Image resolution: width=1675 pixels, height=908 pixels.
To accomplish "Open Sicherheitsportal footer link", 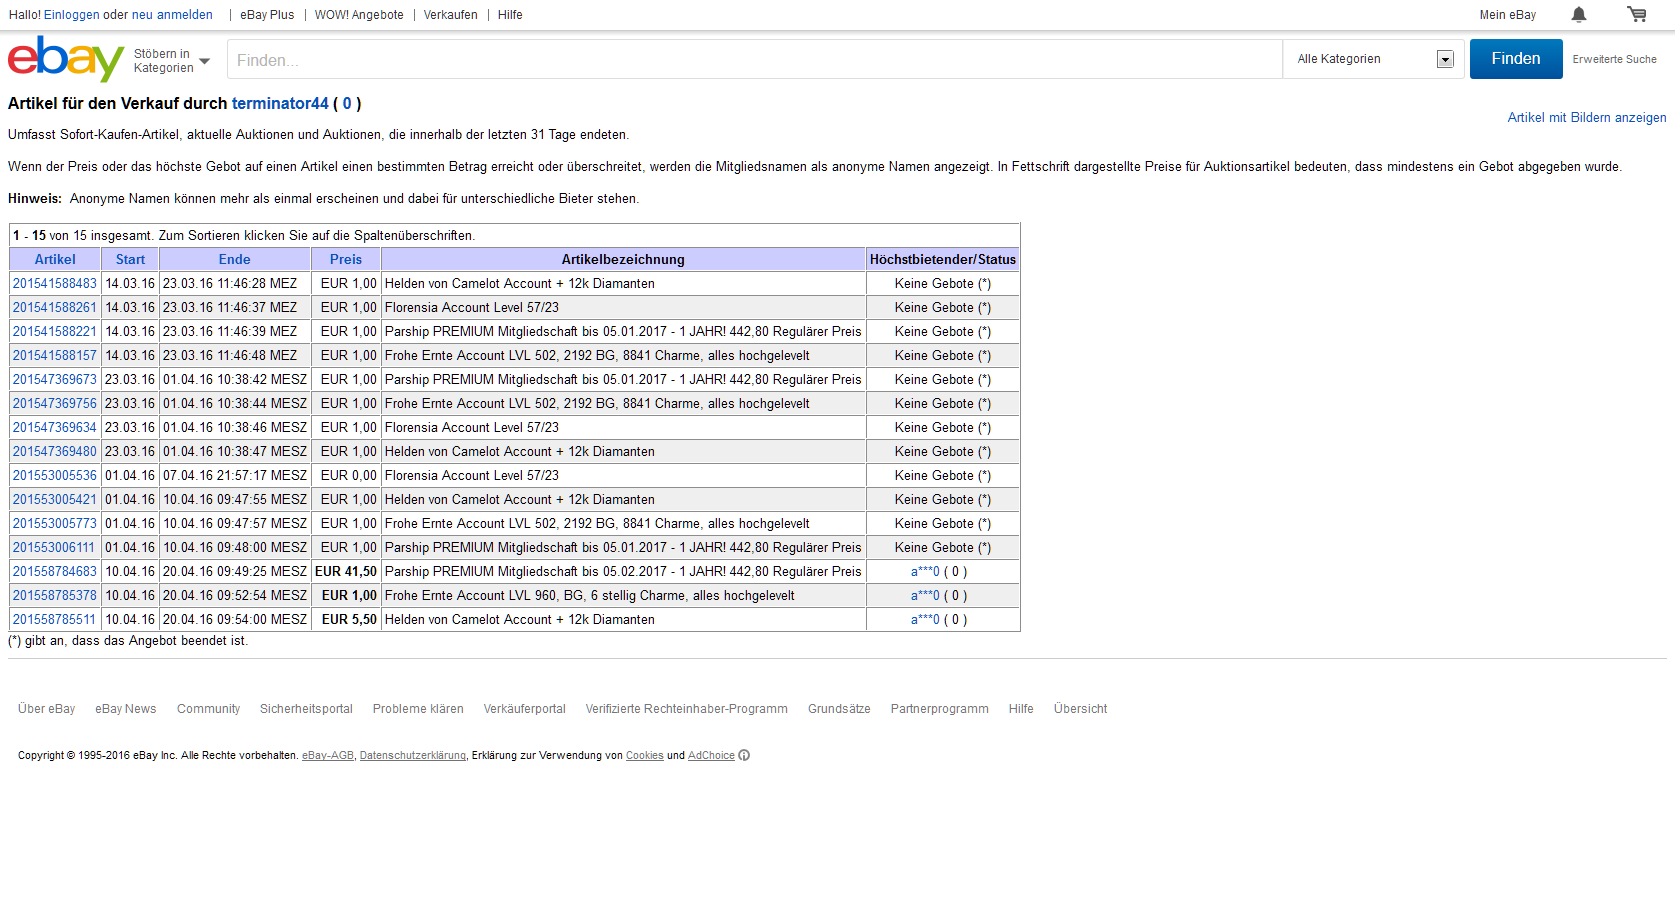I will click(x=306, y=709).
